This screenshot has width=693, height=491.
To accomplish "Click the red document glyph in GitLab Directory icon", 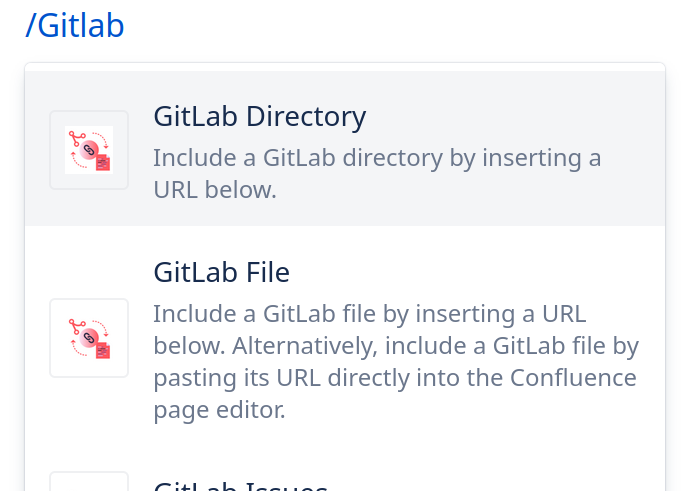I will (103, 163).
